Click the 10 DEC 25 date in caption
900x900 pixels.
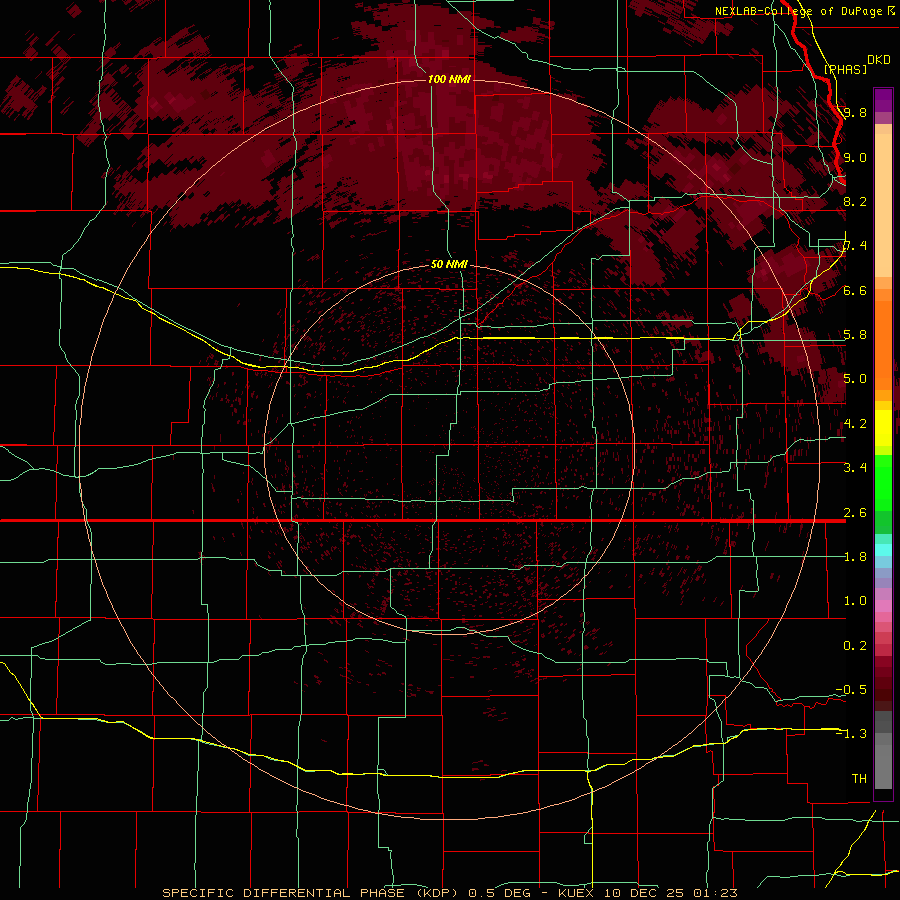(x=644, y=893)
